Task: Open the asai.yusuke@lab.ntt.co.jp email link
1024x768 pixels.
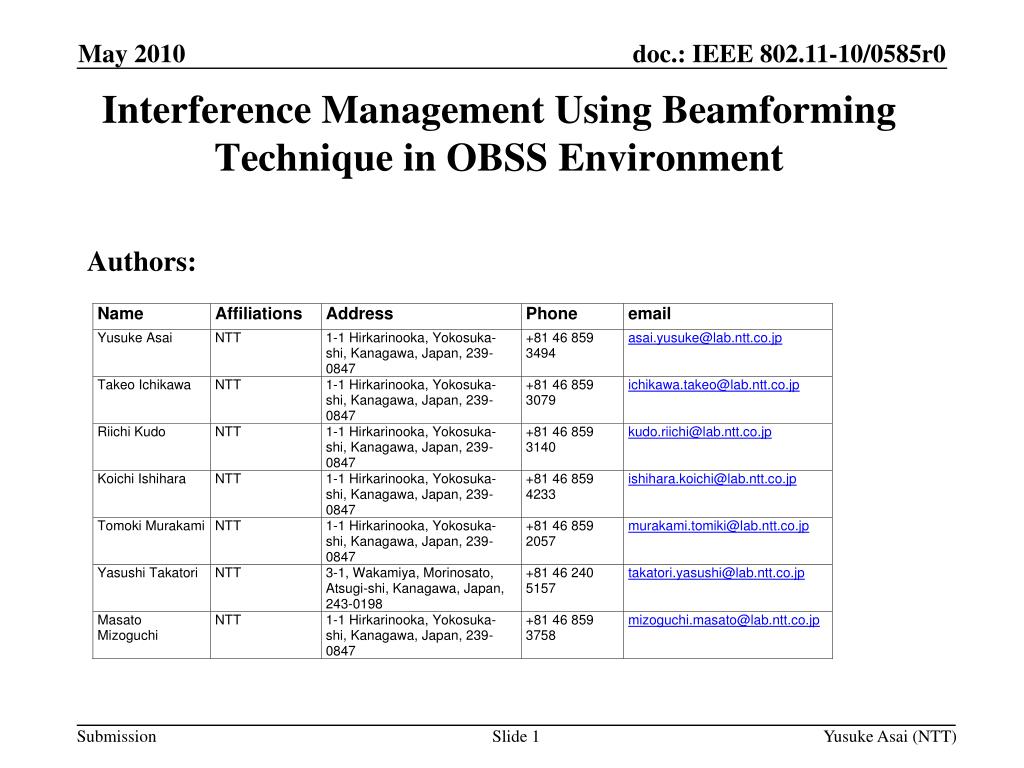Action: coord(705,338)
